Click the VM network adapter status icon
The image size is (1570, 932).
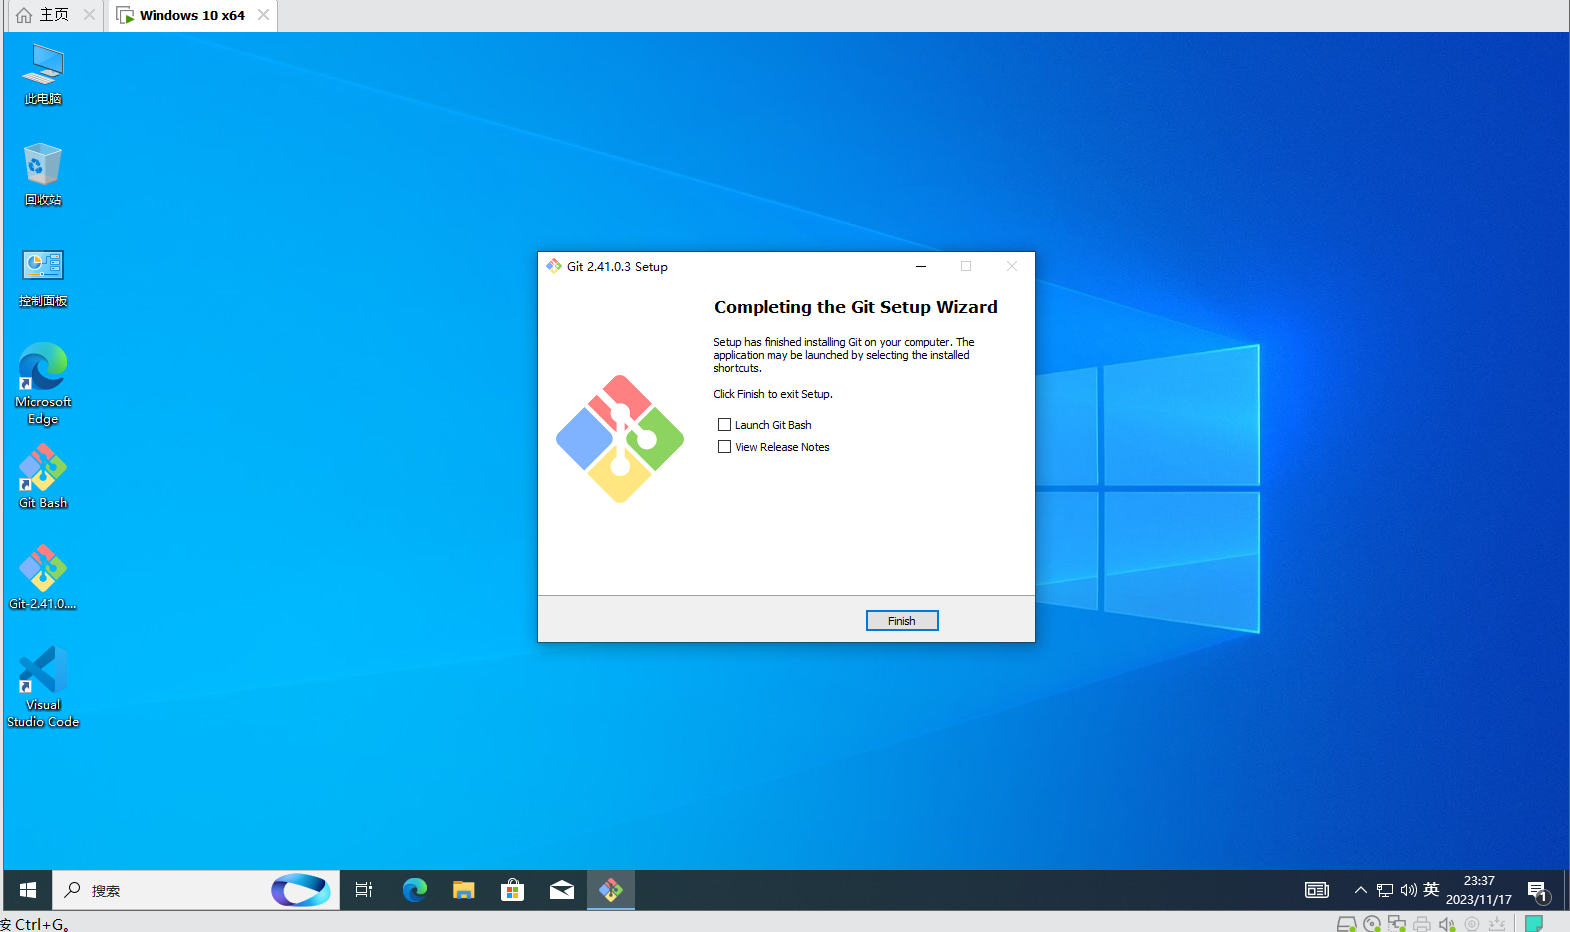coord(1397,924)
